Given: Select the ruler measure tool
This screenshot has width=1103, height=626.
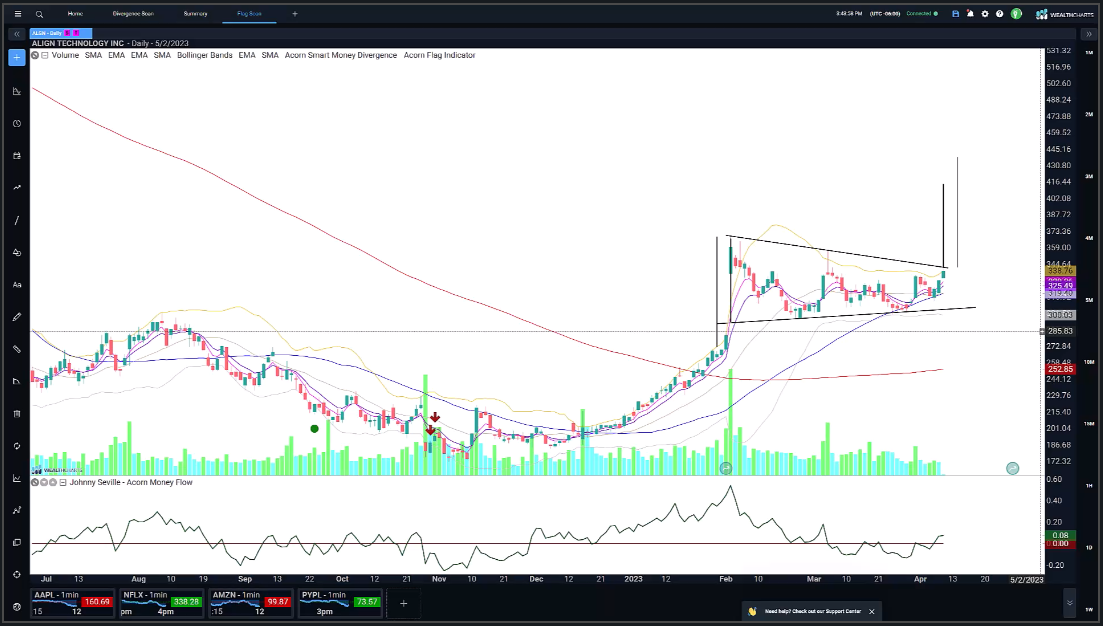Looking at the screenshot, I should [17, 349].
